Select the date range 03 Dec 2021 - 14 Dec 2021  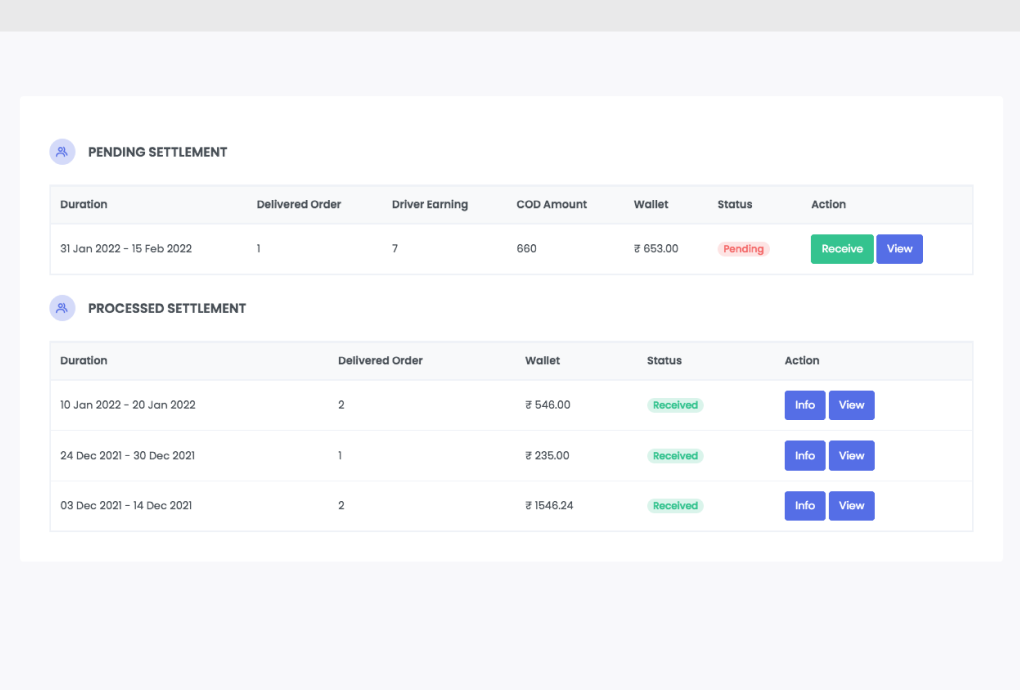coord(126,506)
